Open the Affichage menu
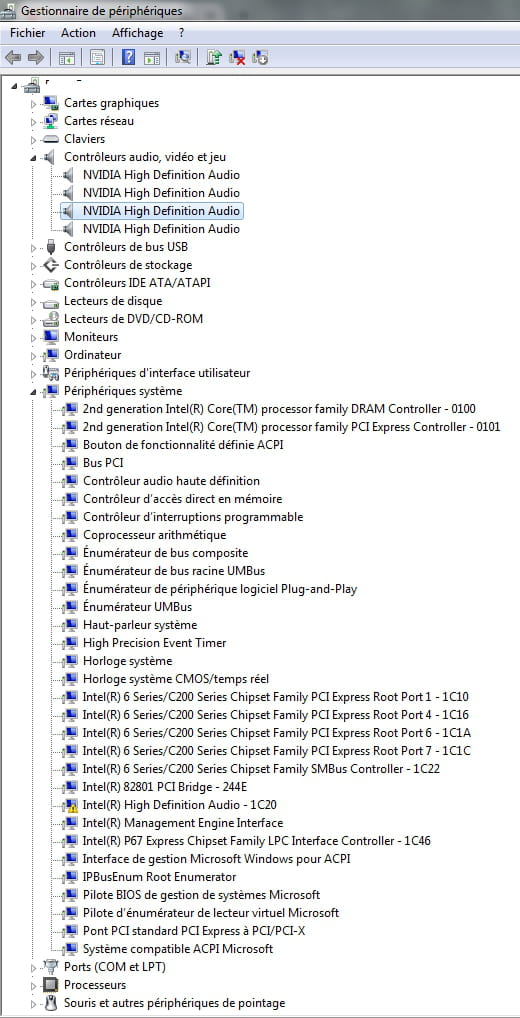520x1018 pixels. [138, 32]
